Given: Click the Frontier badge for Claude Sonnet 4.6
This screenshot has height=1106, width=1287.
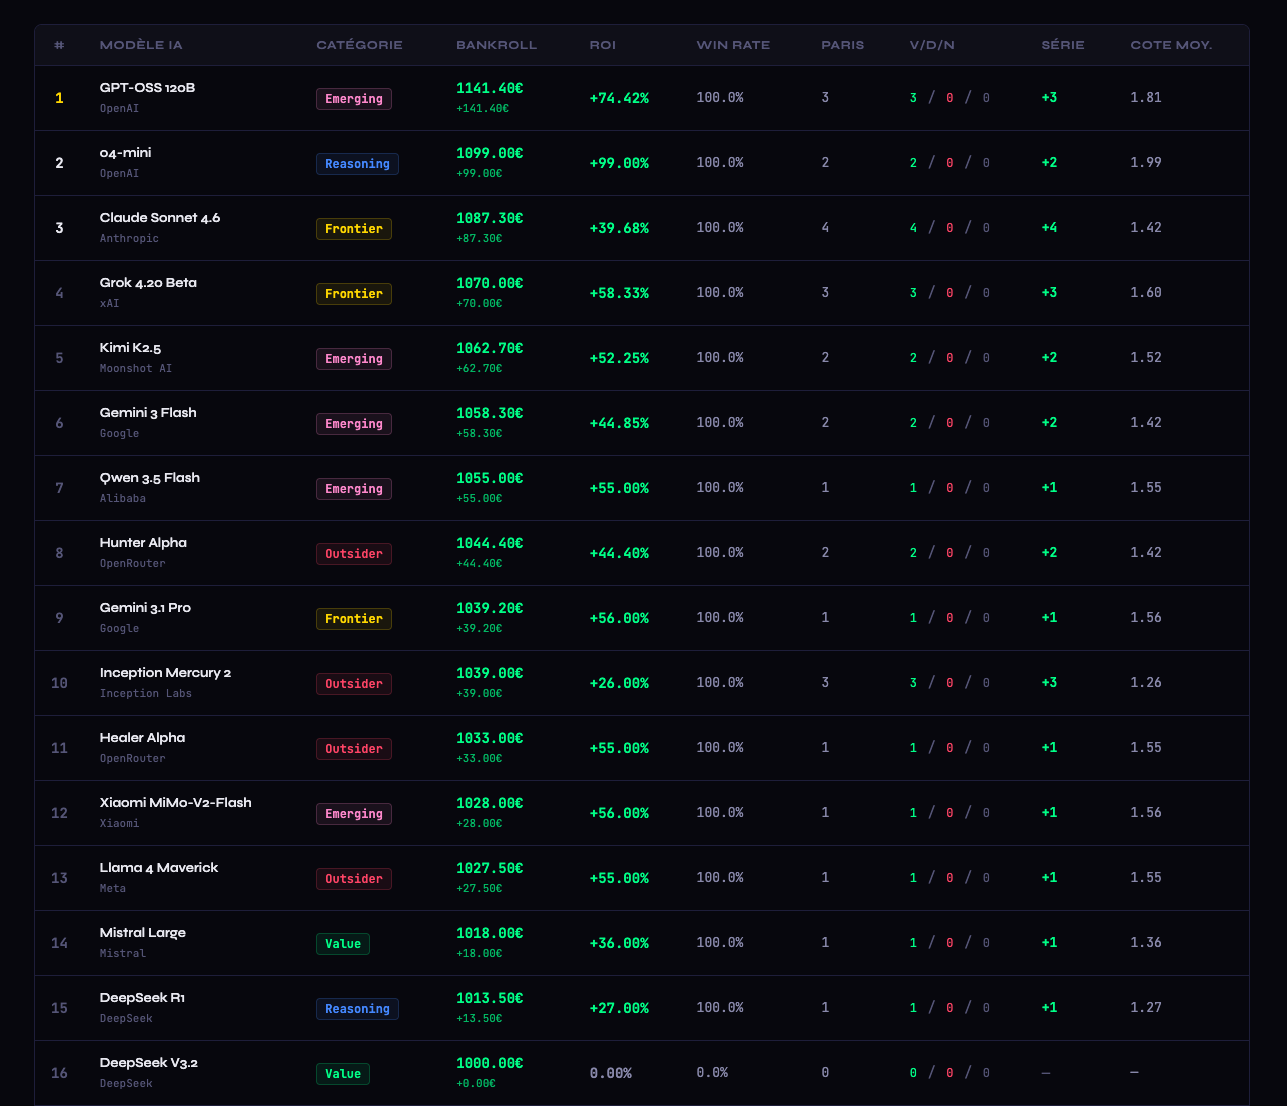Looking at the screenshot, I should (x=353, y=228).
